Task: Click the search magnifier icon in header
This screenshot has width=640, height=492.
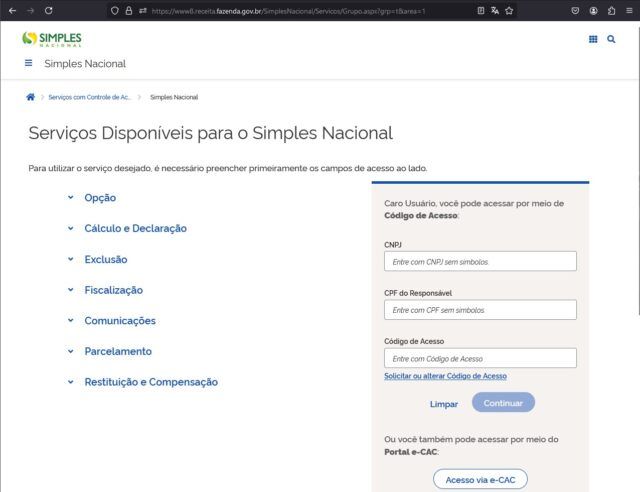Action: (x=611, y=39)
